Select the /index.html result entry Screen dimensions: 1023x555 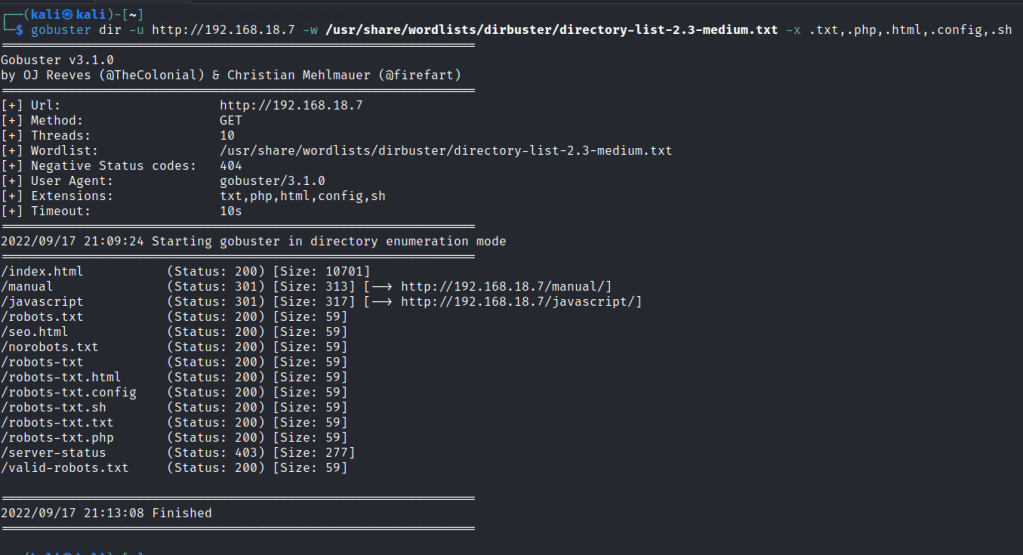pos(42,271)
